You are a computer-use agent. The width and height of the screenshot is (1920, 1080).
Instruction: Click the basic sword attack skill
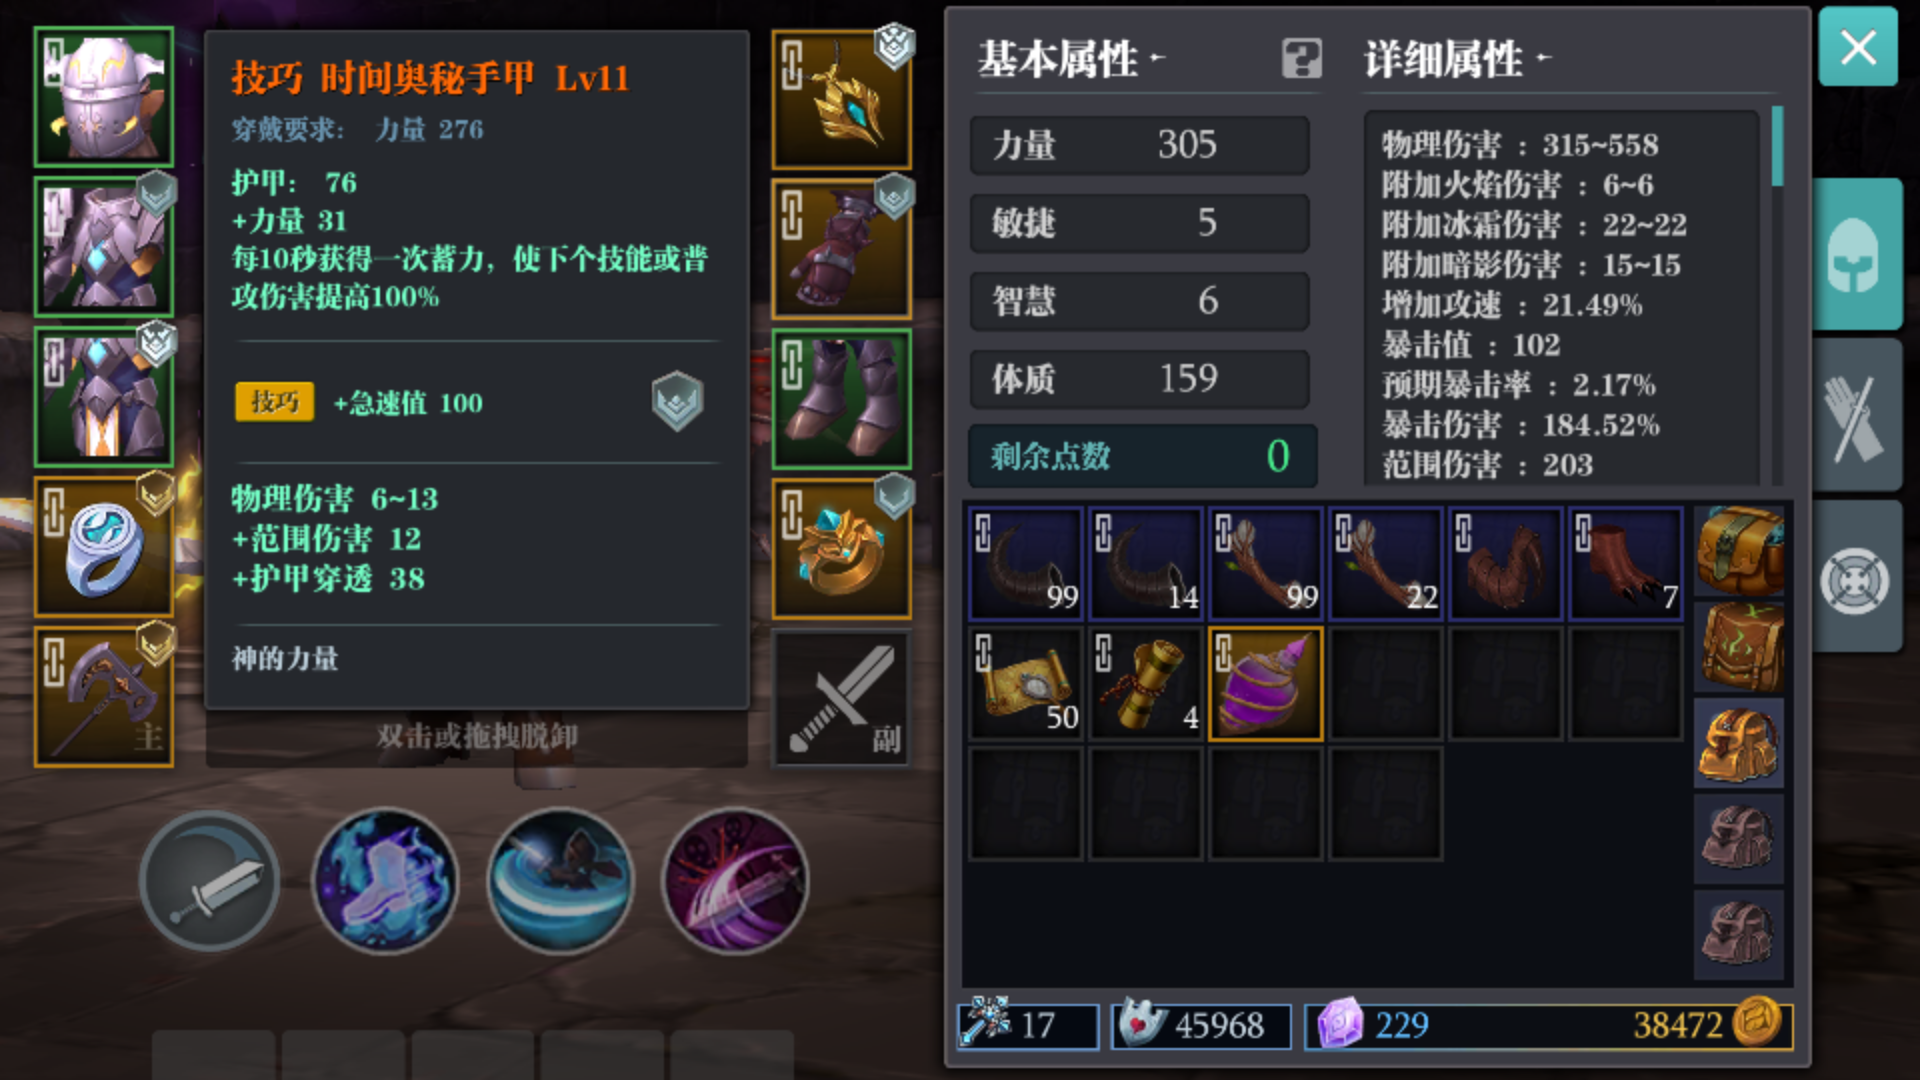(x=210, y=880)
